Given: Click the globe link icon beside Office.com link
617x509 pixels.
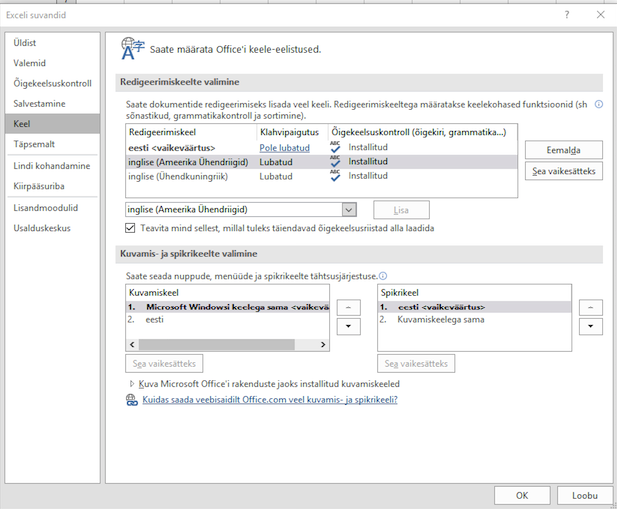Looking at the screenshot, I should [x=132, y=400].
